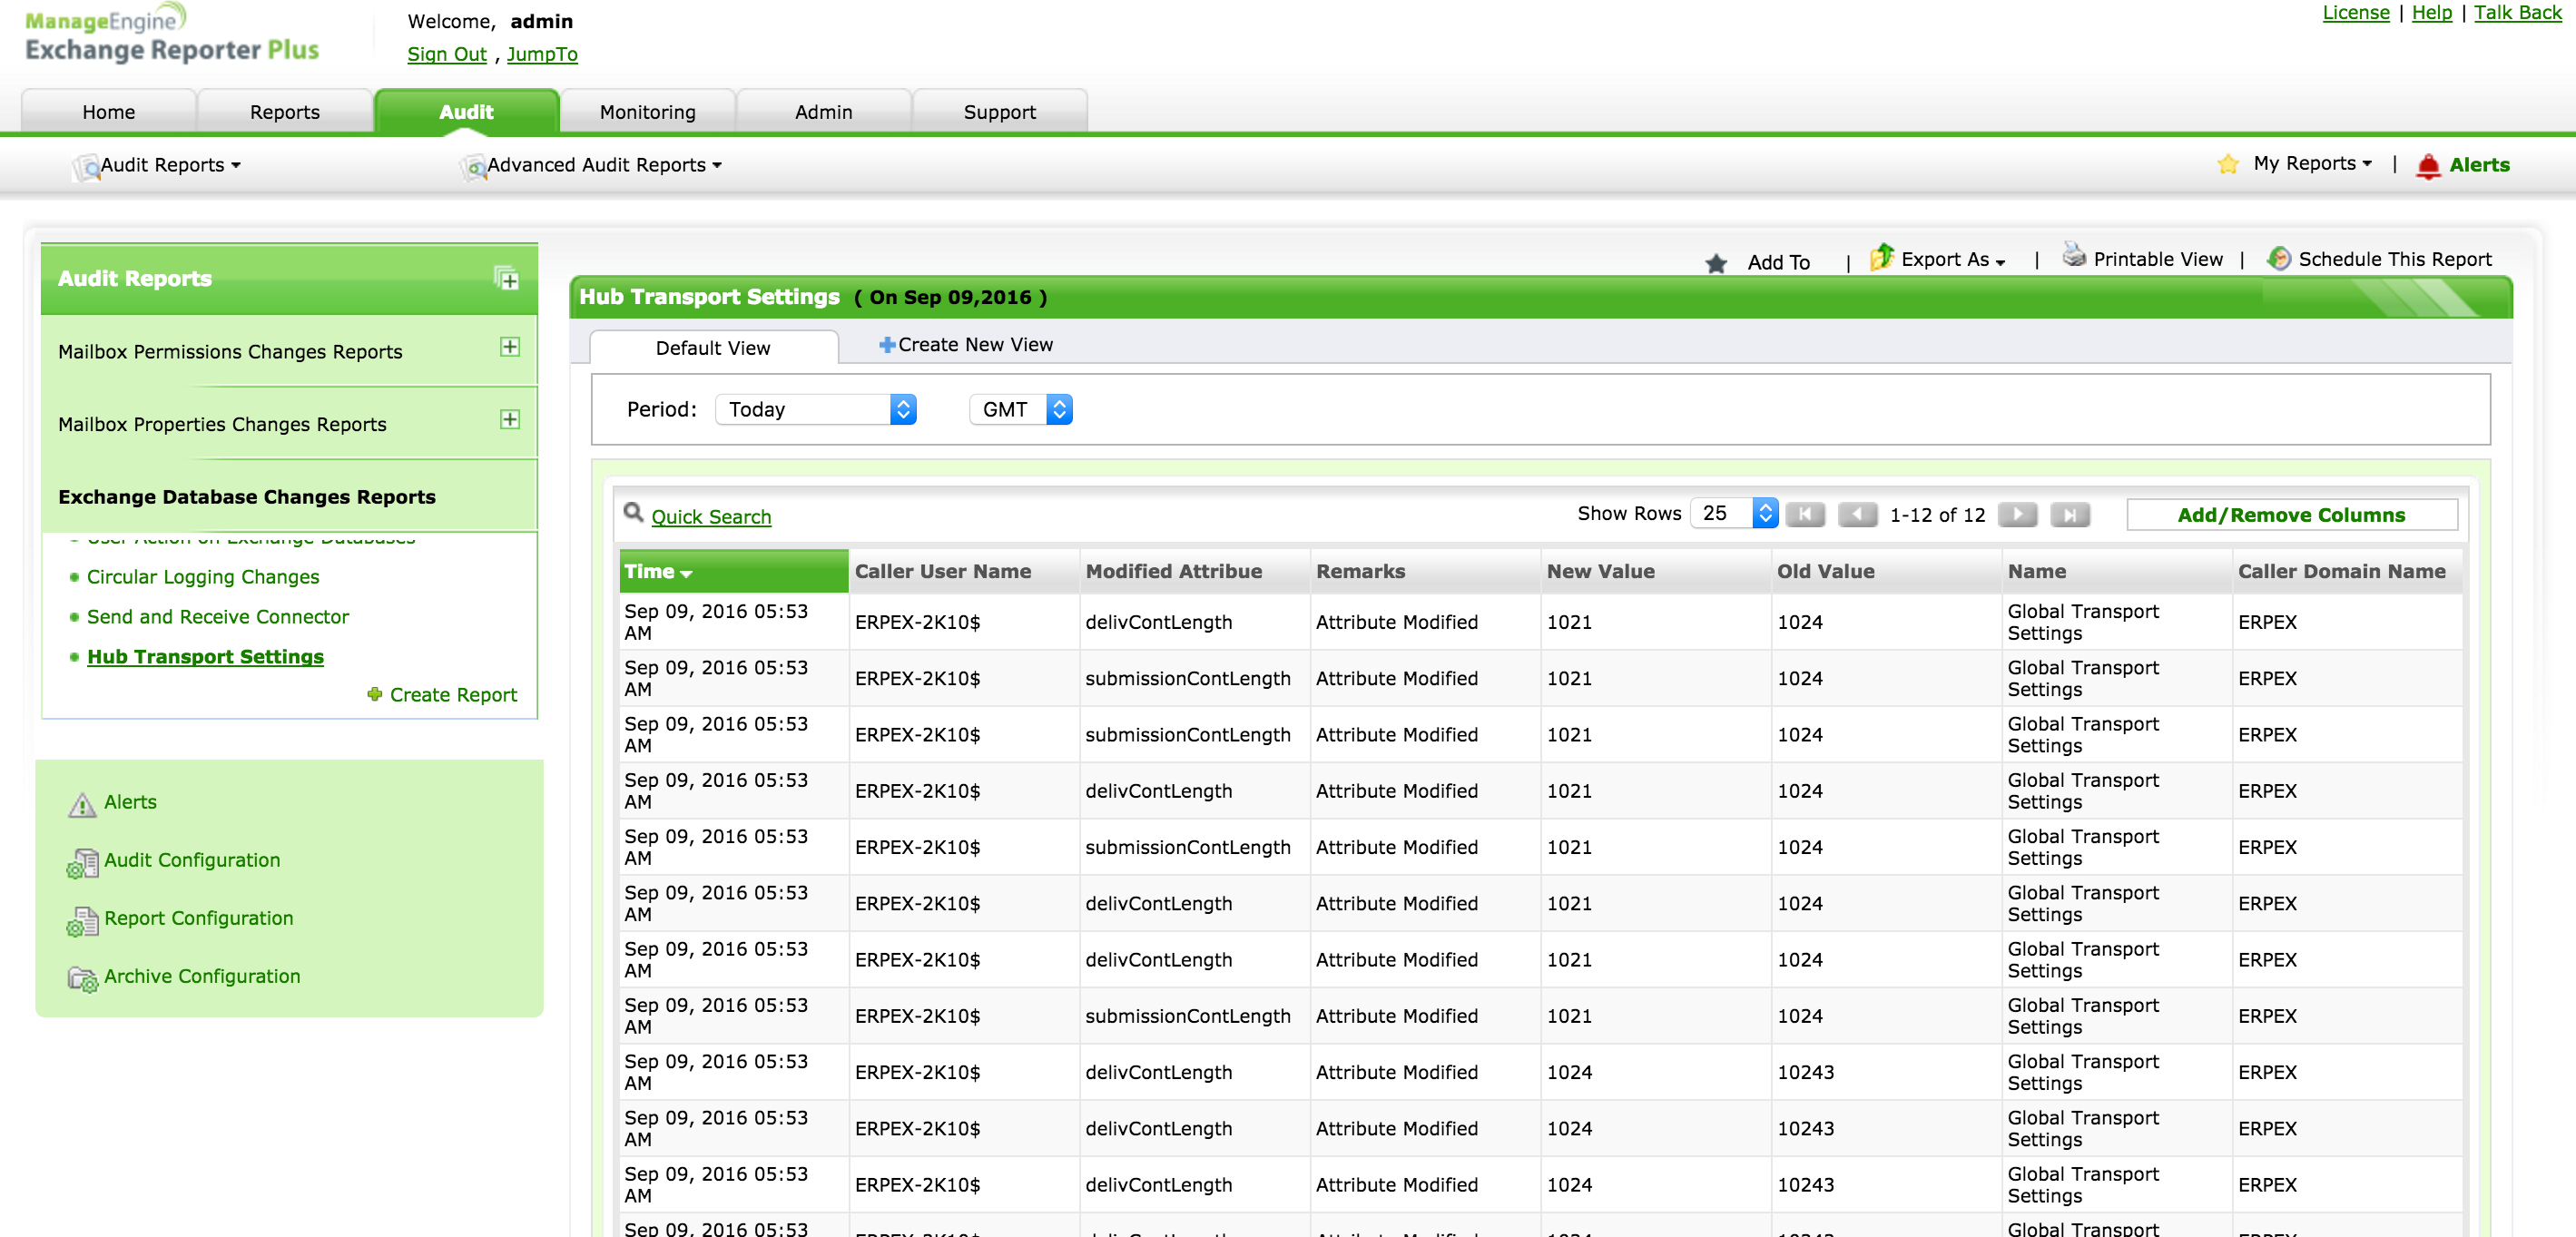This screenshot has width=2576, height=1237.
Task: Click the Quick Search magnifier icon
Action: pos(633,513)
